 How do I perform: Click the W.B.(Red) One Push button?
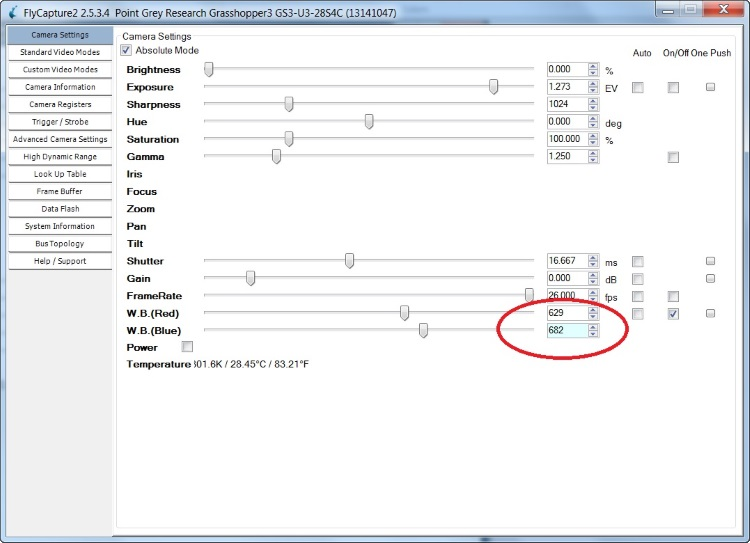click(710, 313)
